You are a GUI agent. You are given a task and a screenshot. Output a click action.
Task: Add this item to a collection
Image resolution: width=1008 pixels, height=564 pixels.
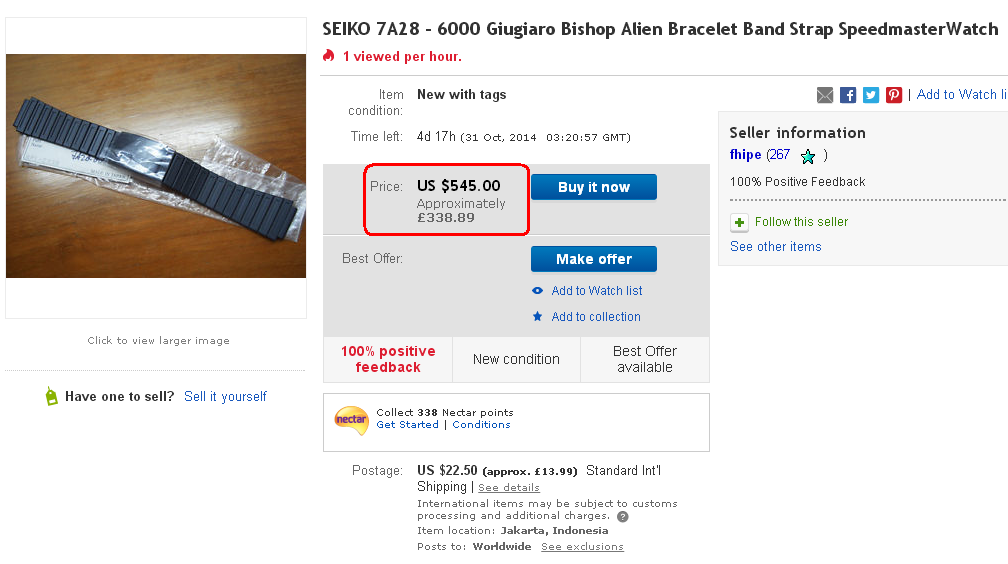(595, 317)
